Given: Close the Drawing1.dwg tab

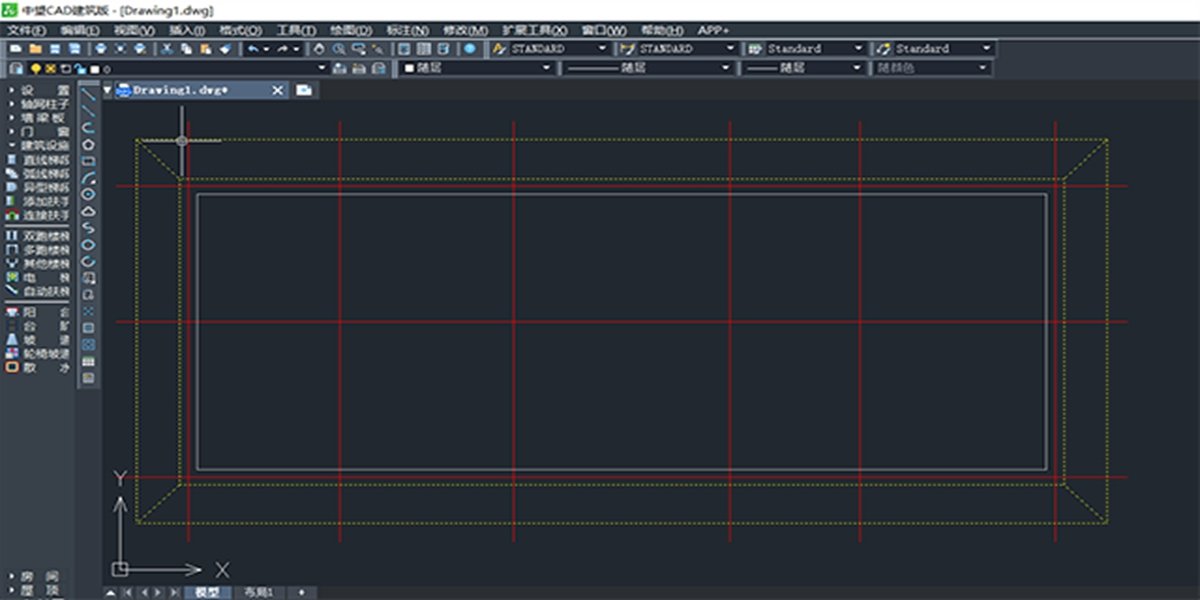Looking at the screenshot, I should [x=278, y=90].
